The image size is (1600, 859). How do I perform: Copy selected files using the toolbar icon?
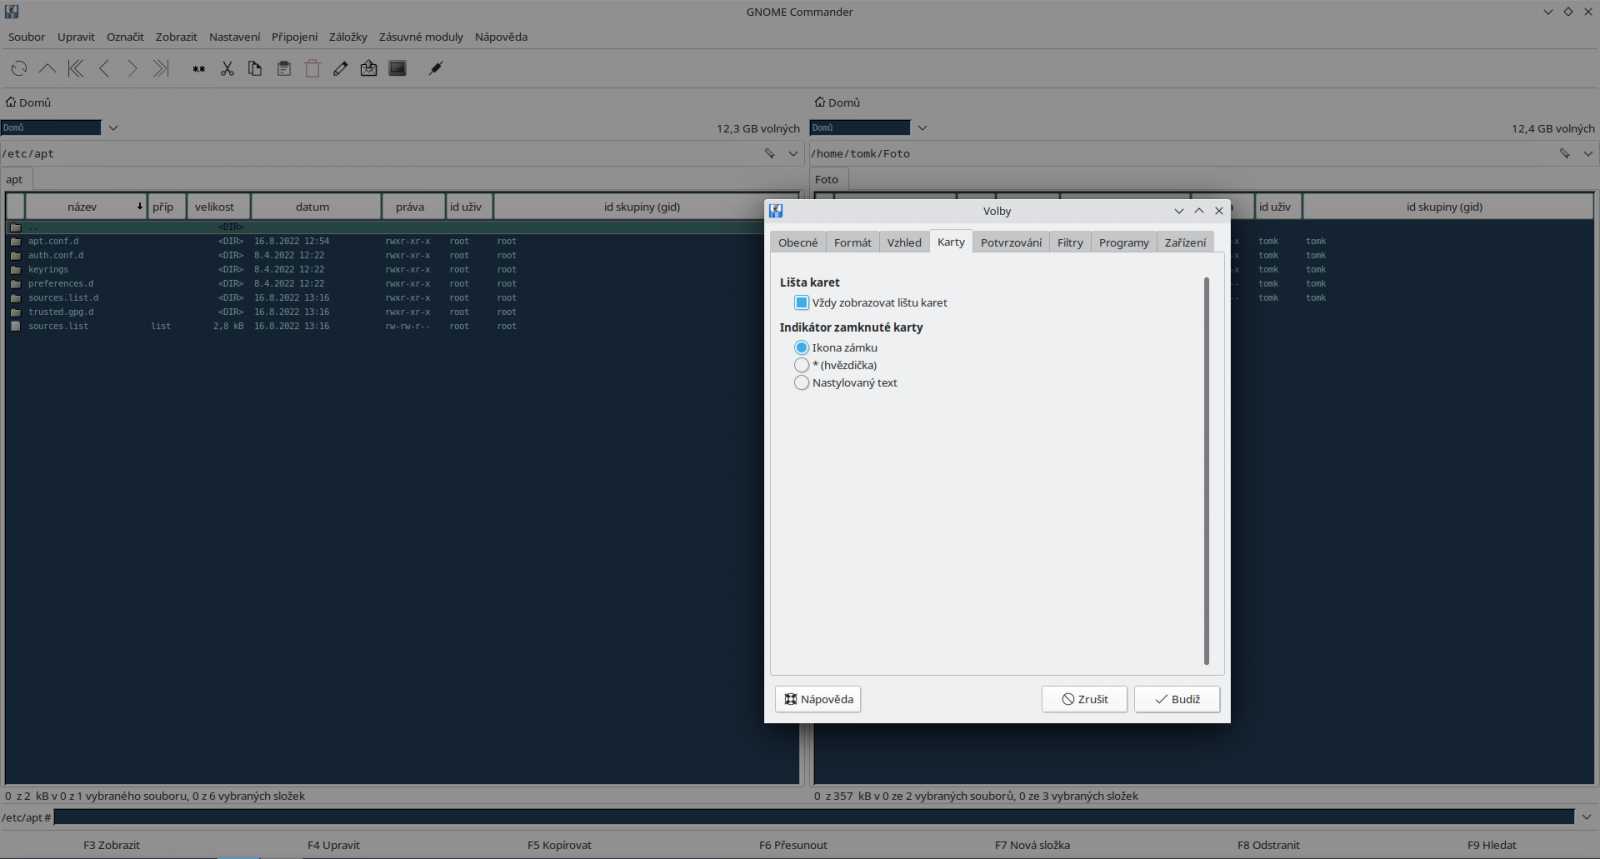coord(255,69)
